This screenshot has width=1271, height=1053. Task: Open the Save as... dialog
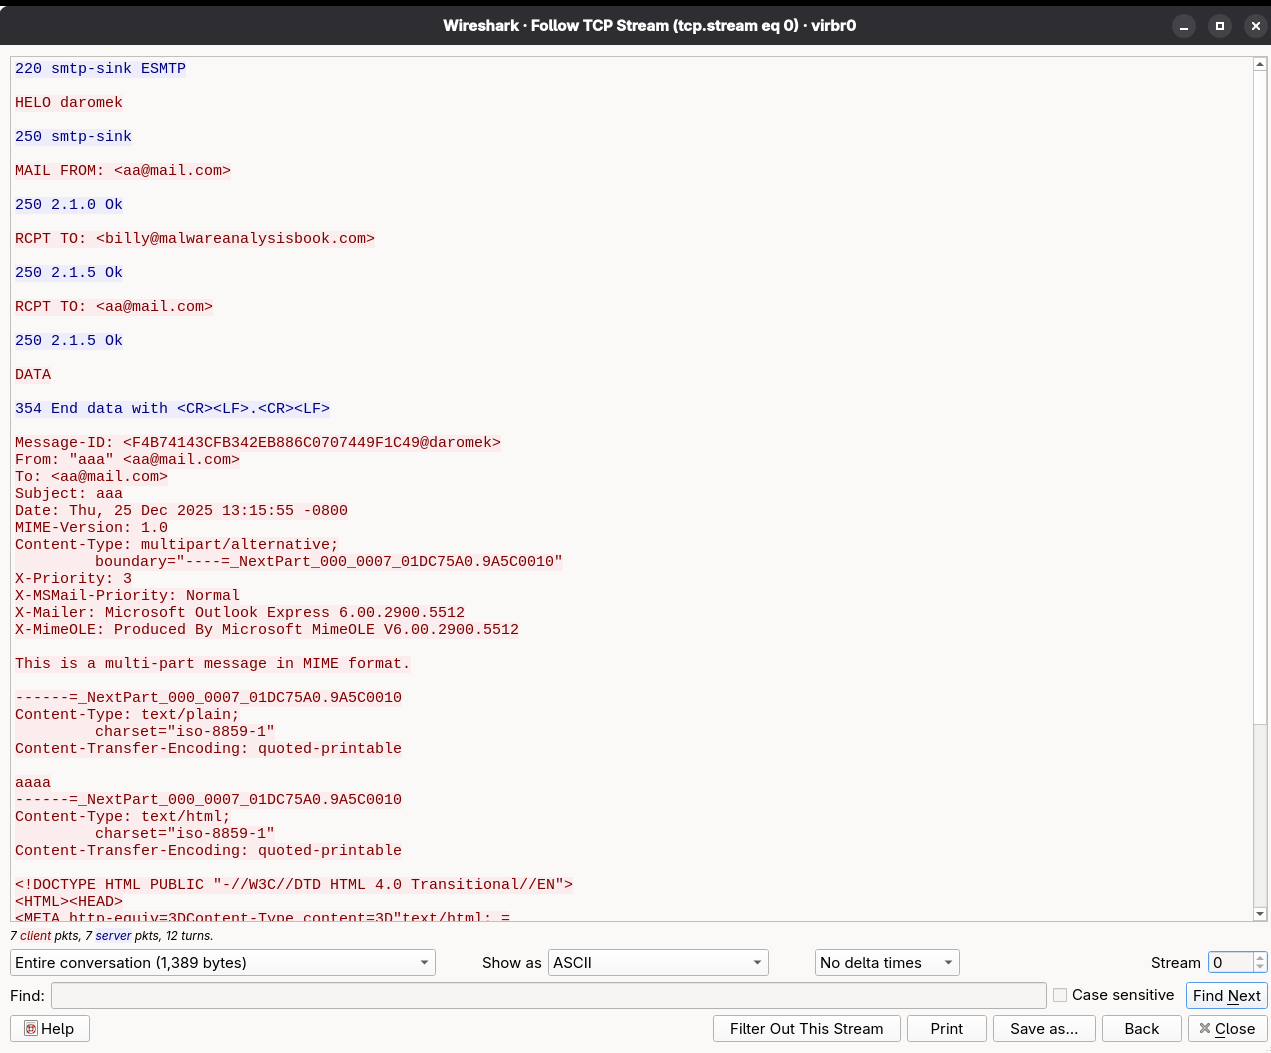coord(1043,1028)
